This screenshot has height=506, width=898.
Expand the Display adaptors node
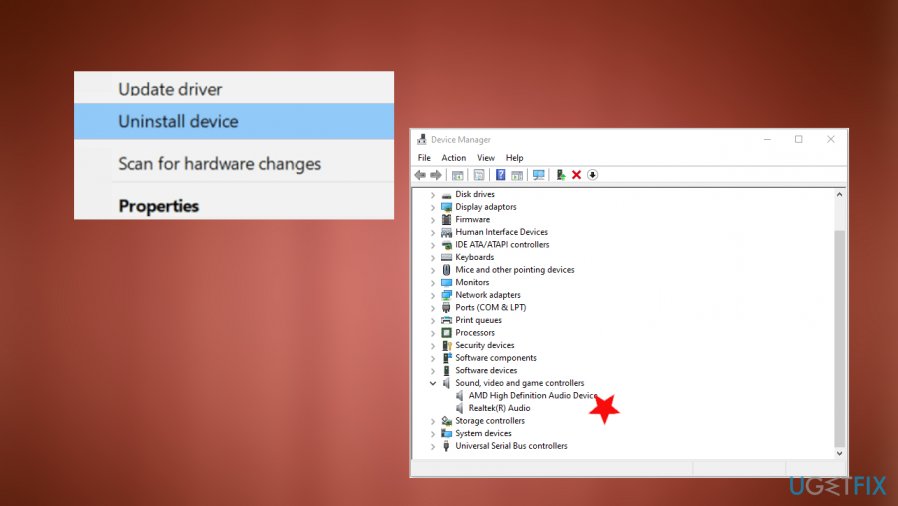point(433,207)
